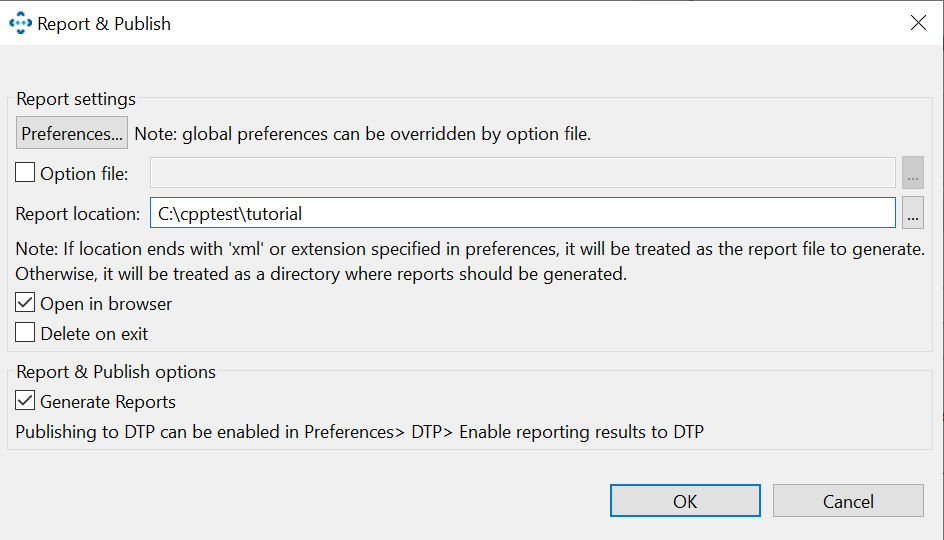Close the Report & Publish dialog

[x=918, y=23]
